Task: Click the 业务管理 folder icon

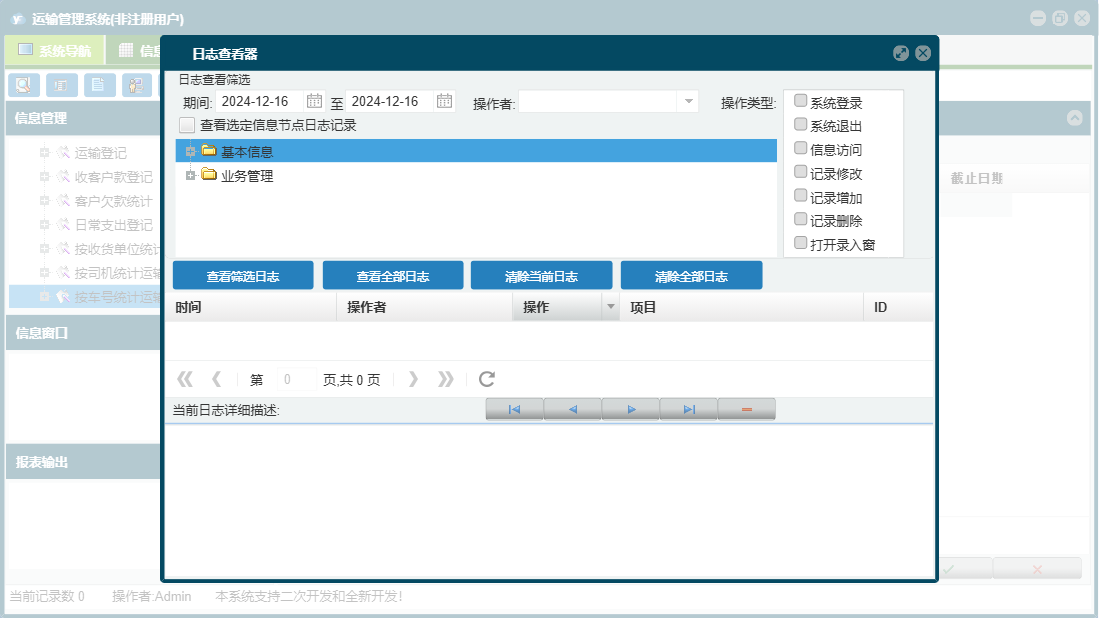Action: [x=209, y=174]
